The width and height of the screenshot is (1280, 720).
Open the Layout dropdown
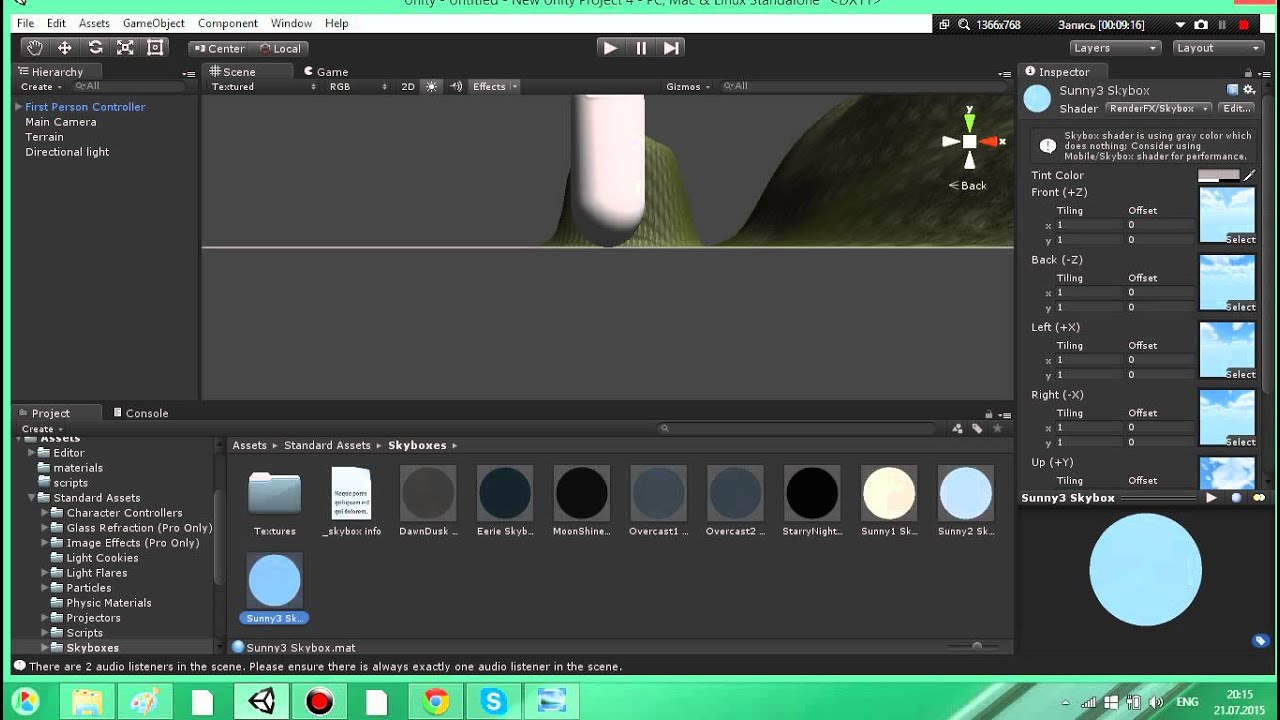[x=1217, y=48]
